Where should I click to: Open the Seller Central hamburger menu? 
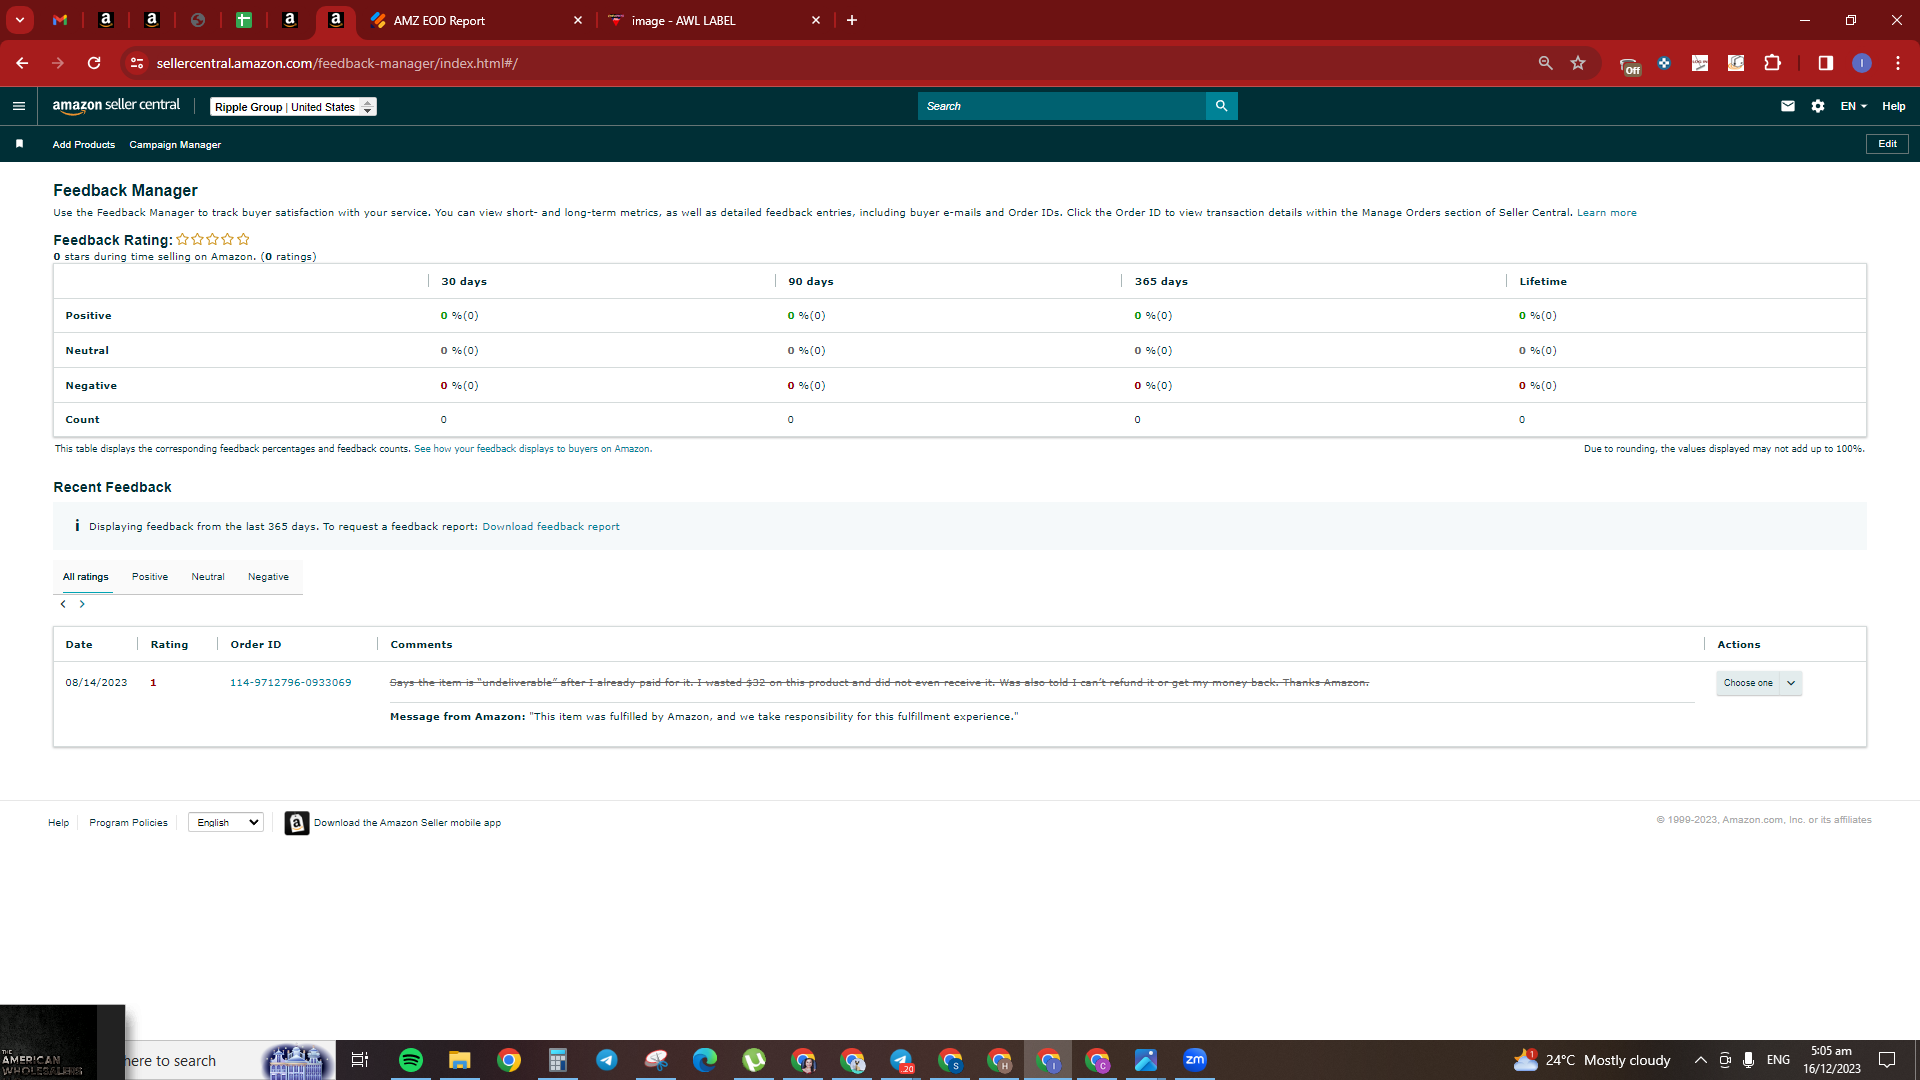(18, 106)
